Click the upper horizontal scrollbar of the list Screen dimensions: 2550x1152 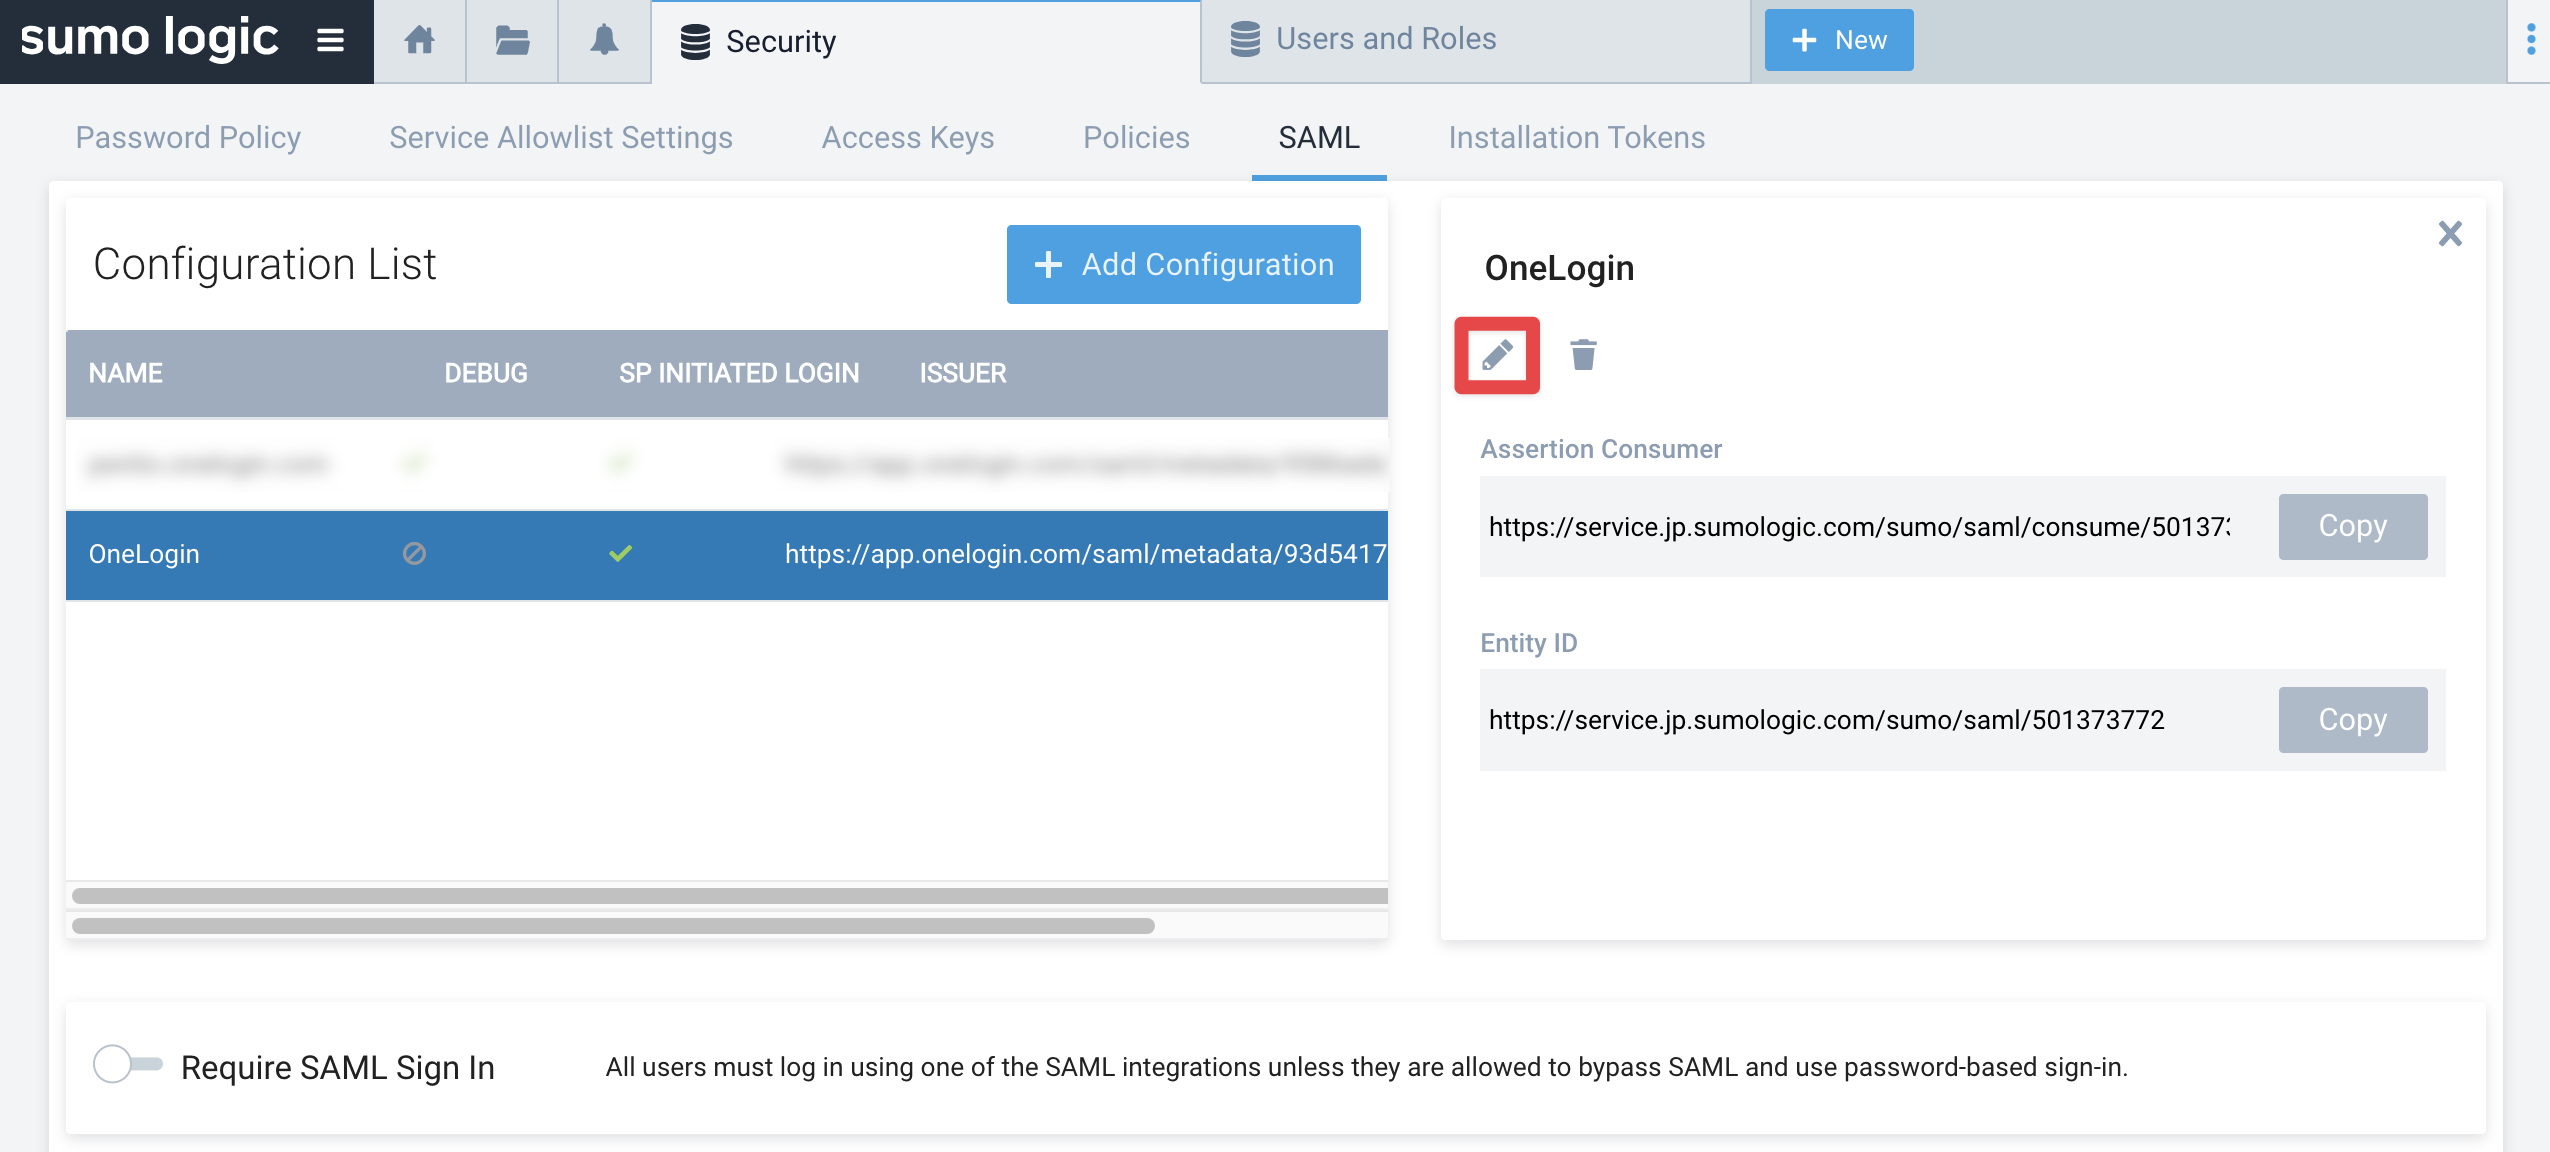pos(729,895)
